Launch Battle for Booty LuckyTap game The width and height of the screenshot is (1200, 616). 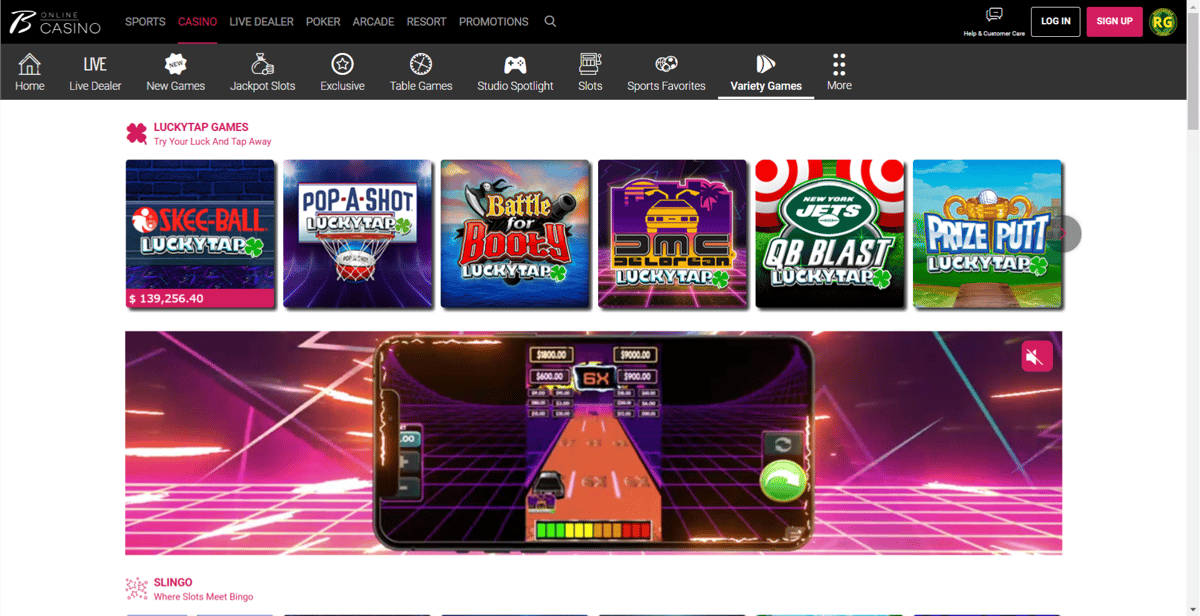[x=515, y=234]
